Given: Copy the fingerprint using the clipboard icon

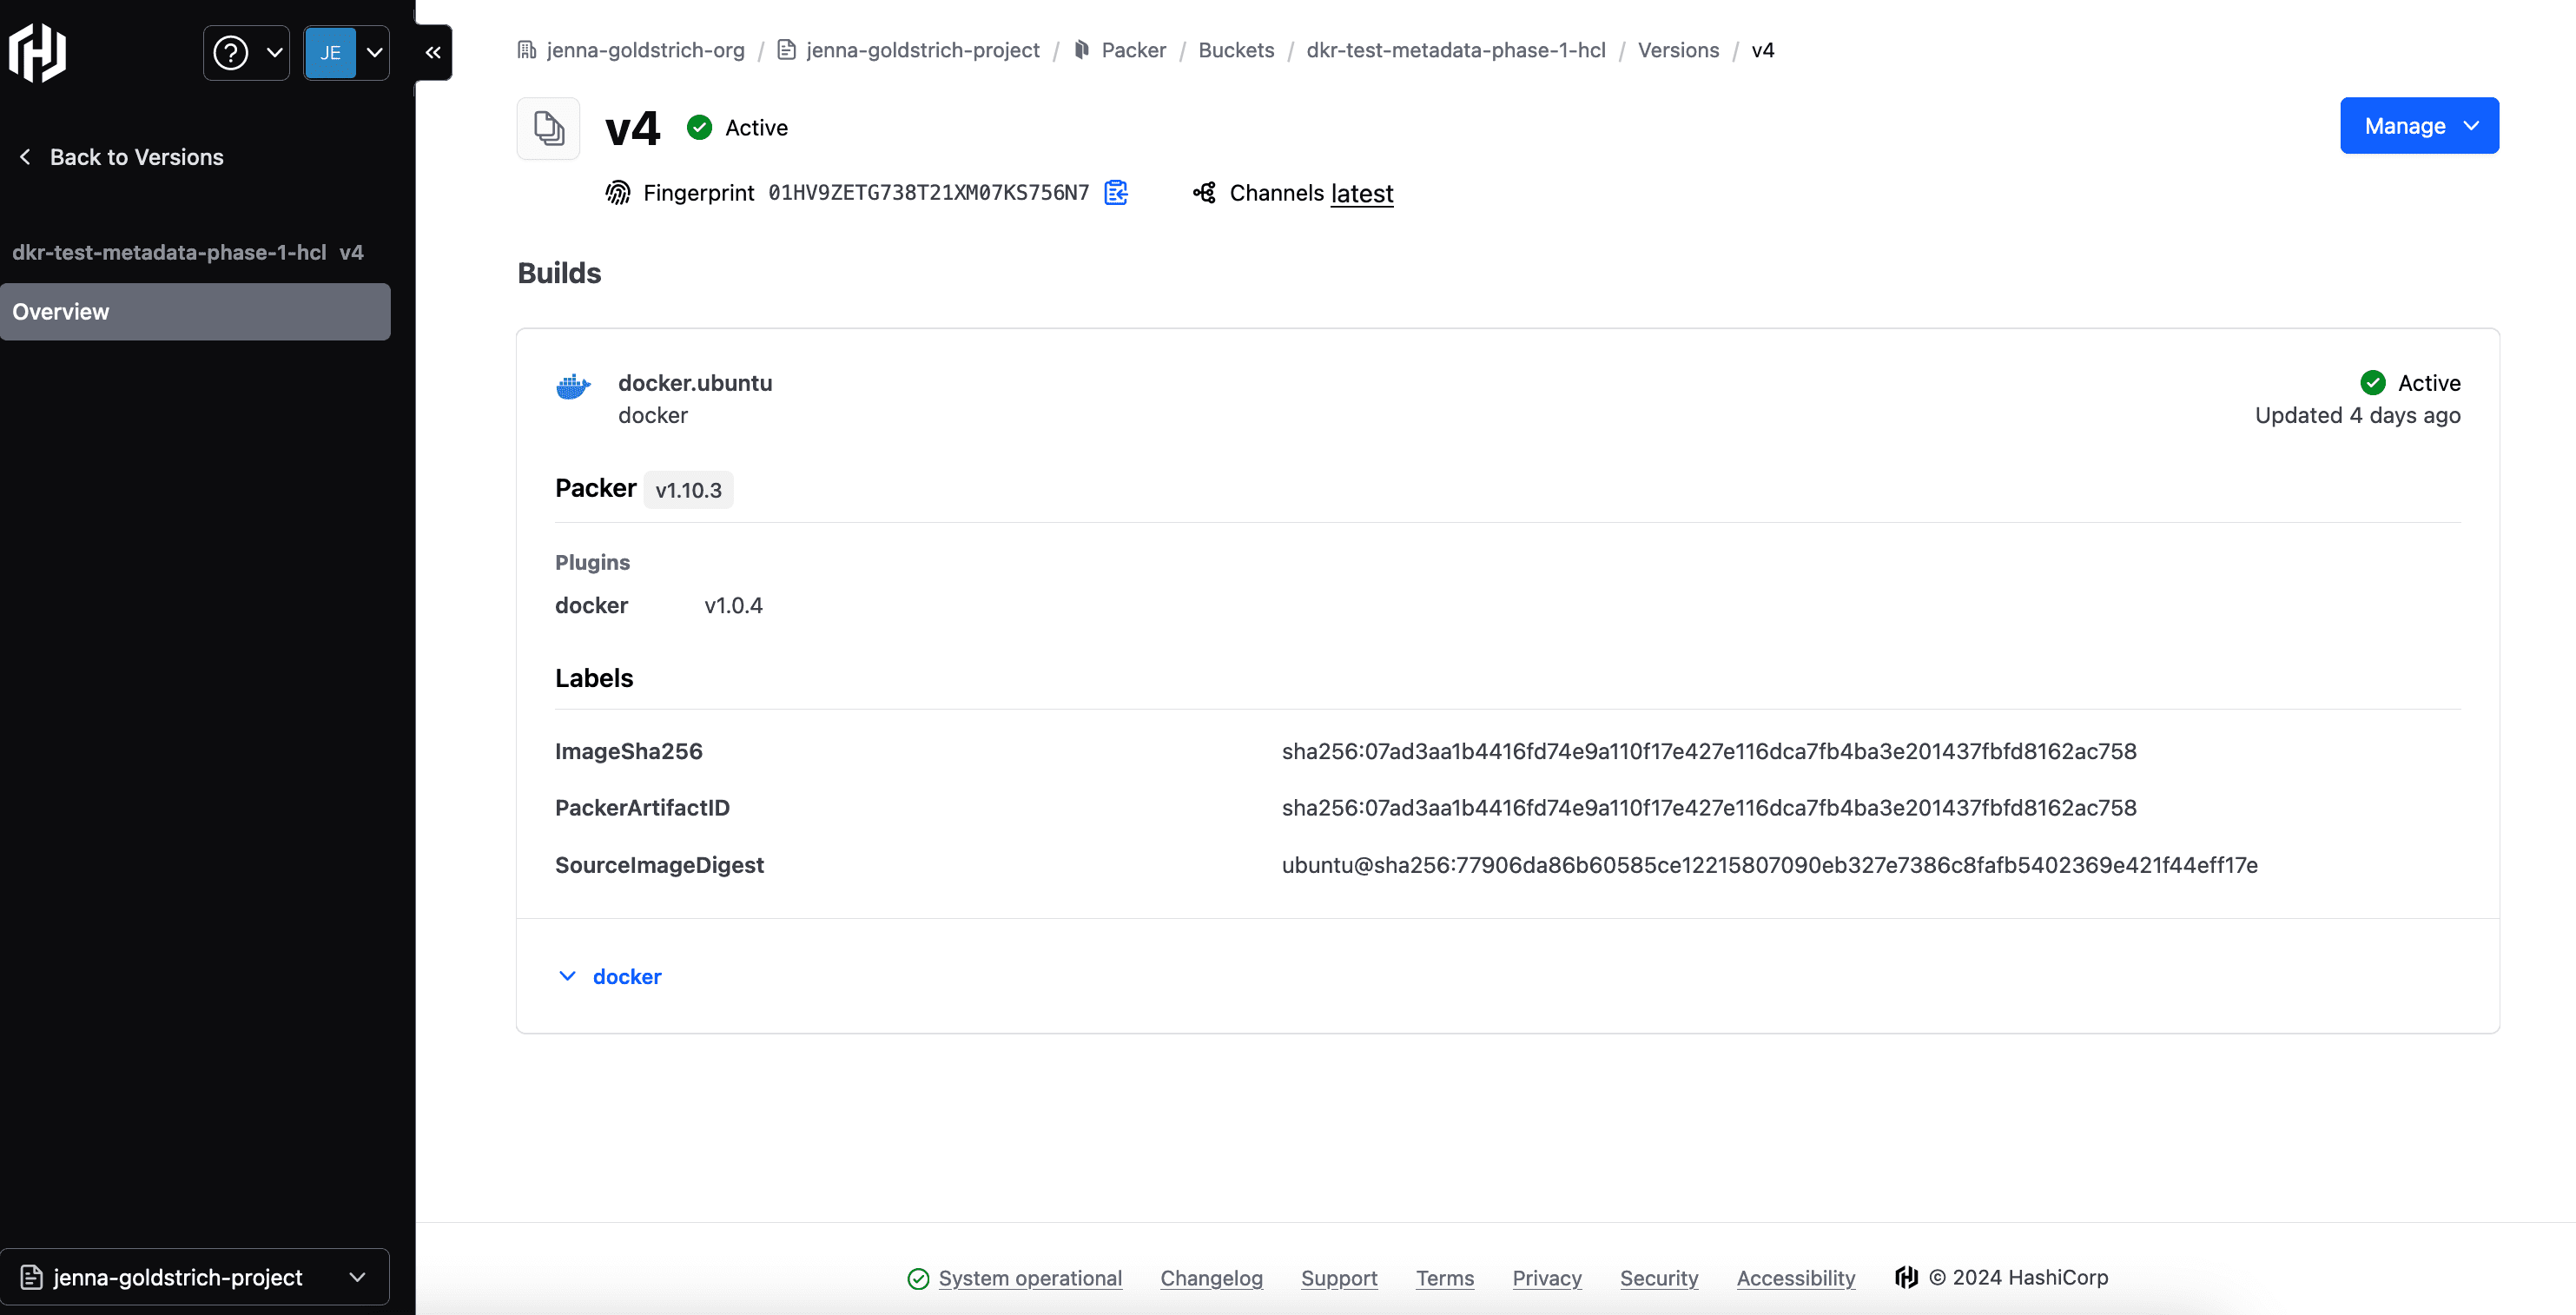Looking at the screenshot, I should click(1116, 192).
